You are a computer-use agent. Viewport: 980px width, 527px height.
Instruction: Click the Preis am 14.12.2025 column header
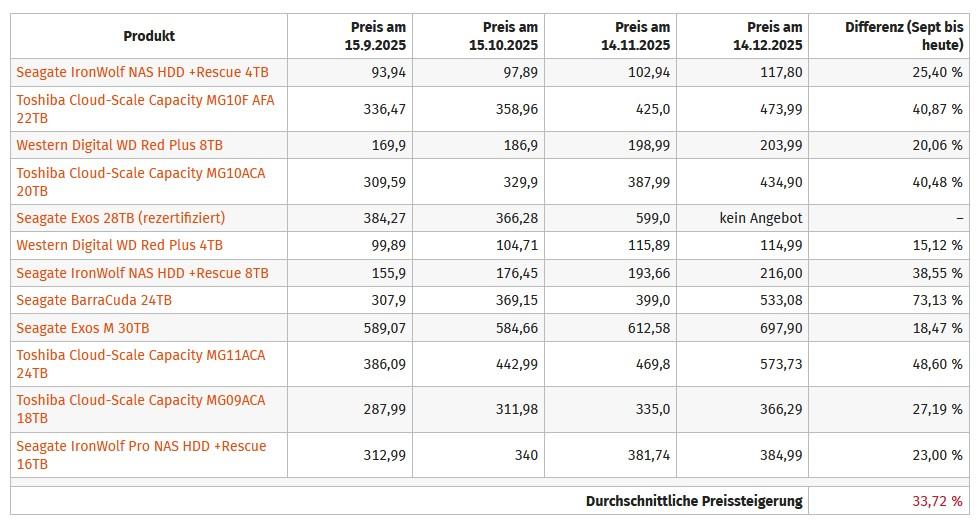[774, 36]
